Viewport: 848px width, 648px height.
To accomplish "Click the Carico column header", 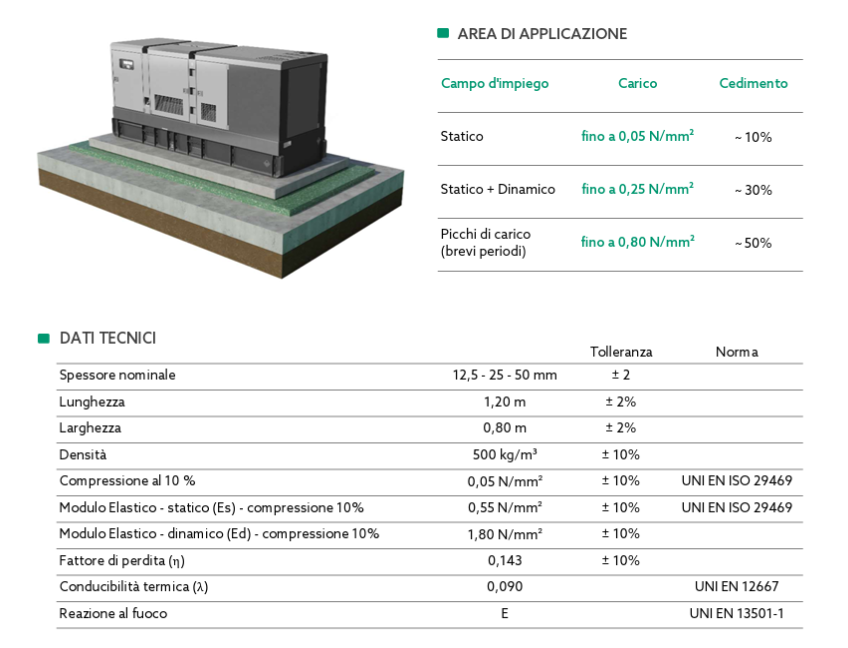I will pos(637,84).
